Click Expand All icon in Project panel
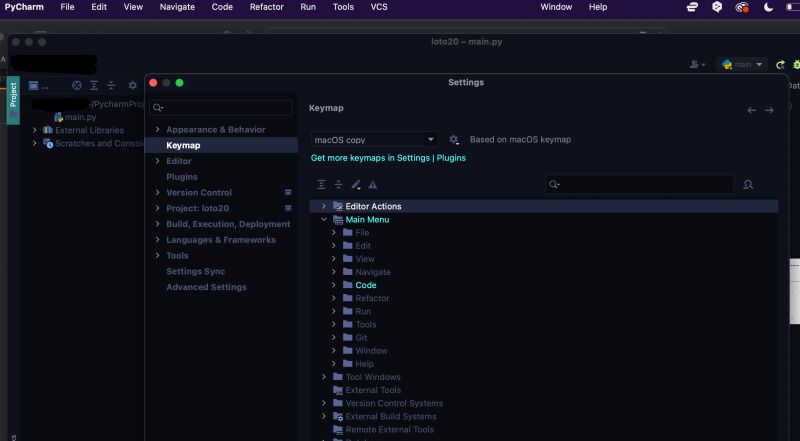Viewport: 800px width, 441px height. [x=94, y=85]
